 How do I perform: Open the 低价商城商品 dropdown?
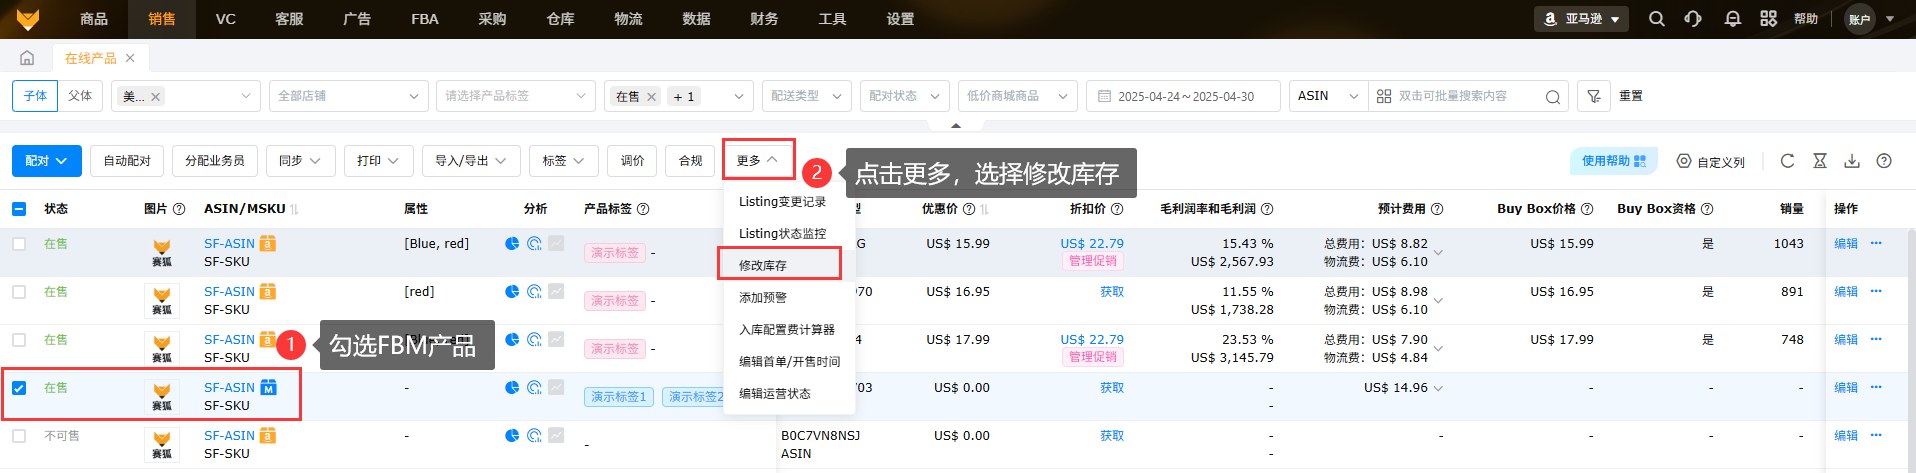[1018, 96]
